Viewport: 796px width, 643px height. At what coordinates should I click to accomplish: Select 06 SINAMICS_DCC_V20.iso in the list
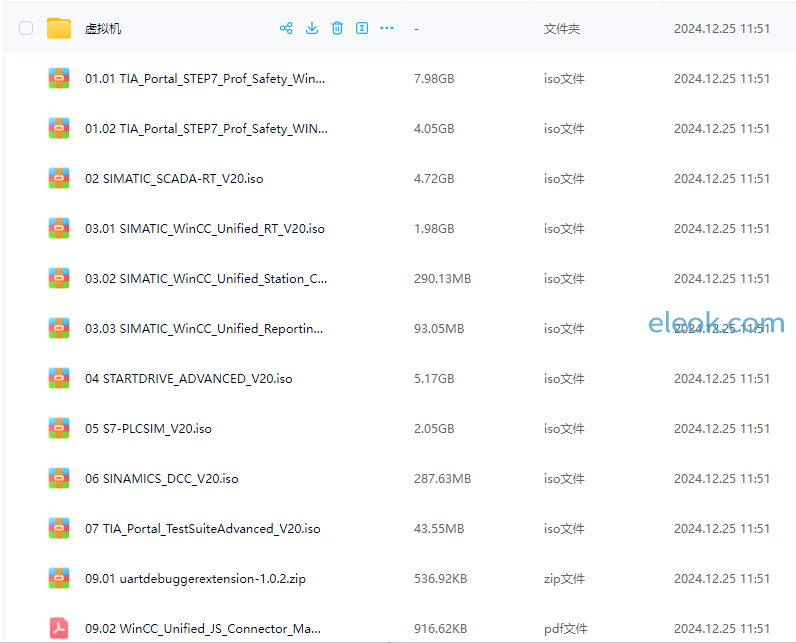(161, 479)
